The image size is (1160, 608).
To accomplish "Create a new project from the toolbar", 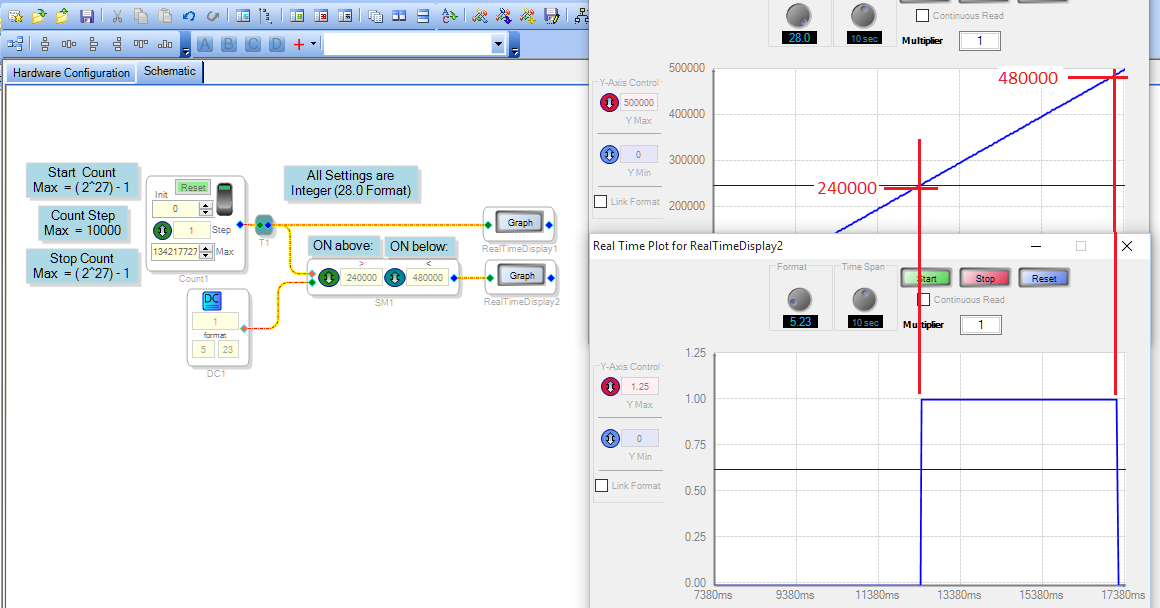I will (15, 16).
